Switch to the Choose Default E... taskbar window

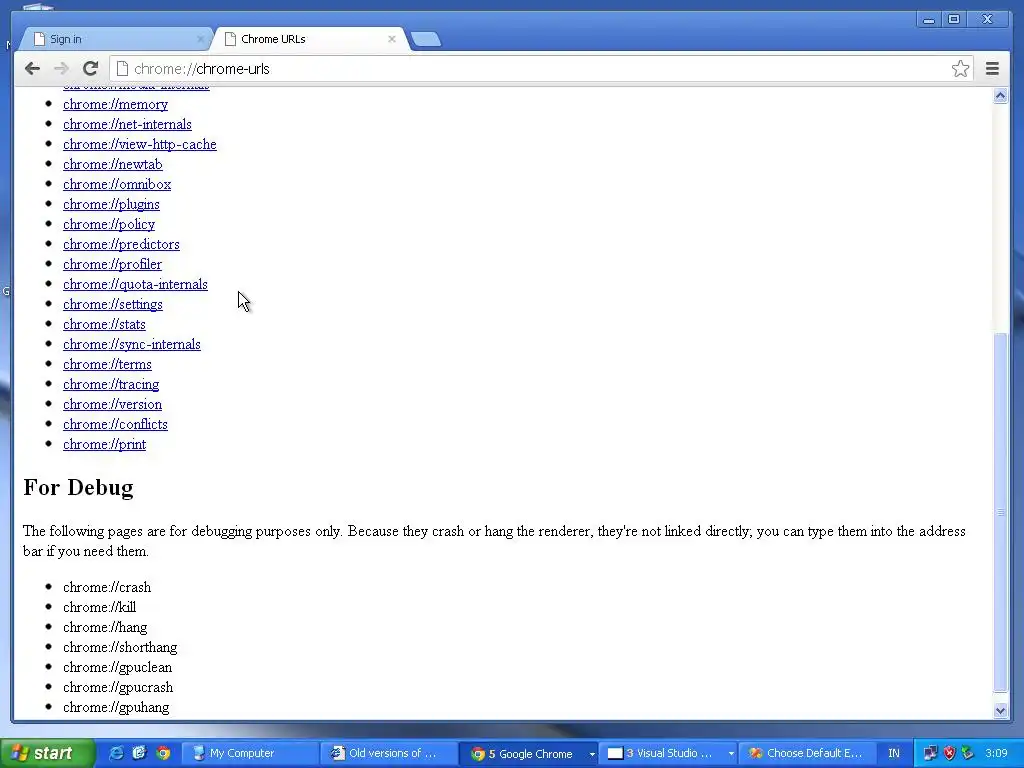807,753
